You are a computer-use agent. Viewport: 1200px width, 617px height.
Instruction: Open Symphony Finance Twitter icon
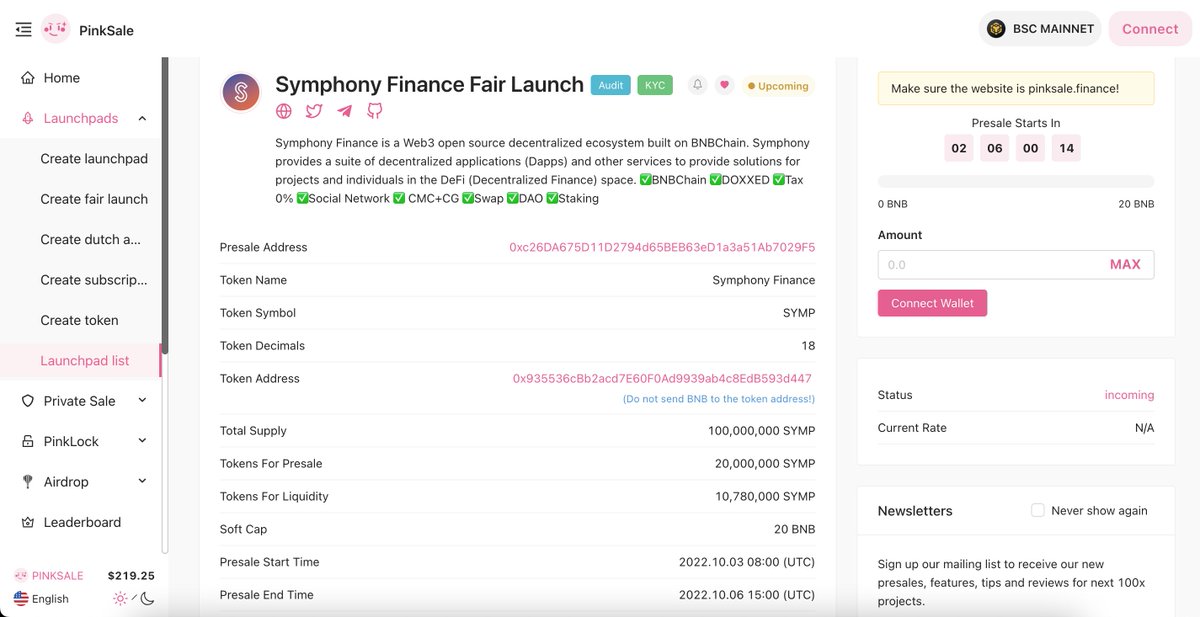314,111
